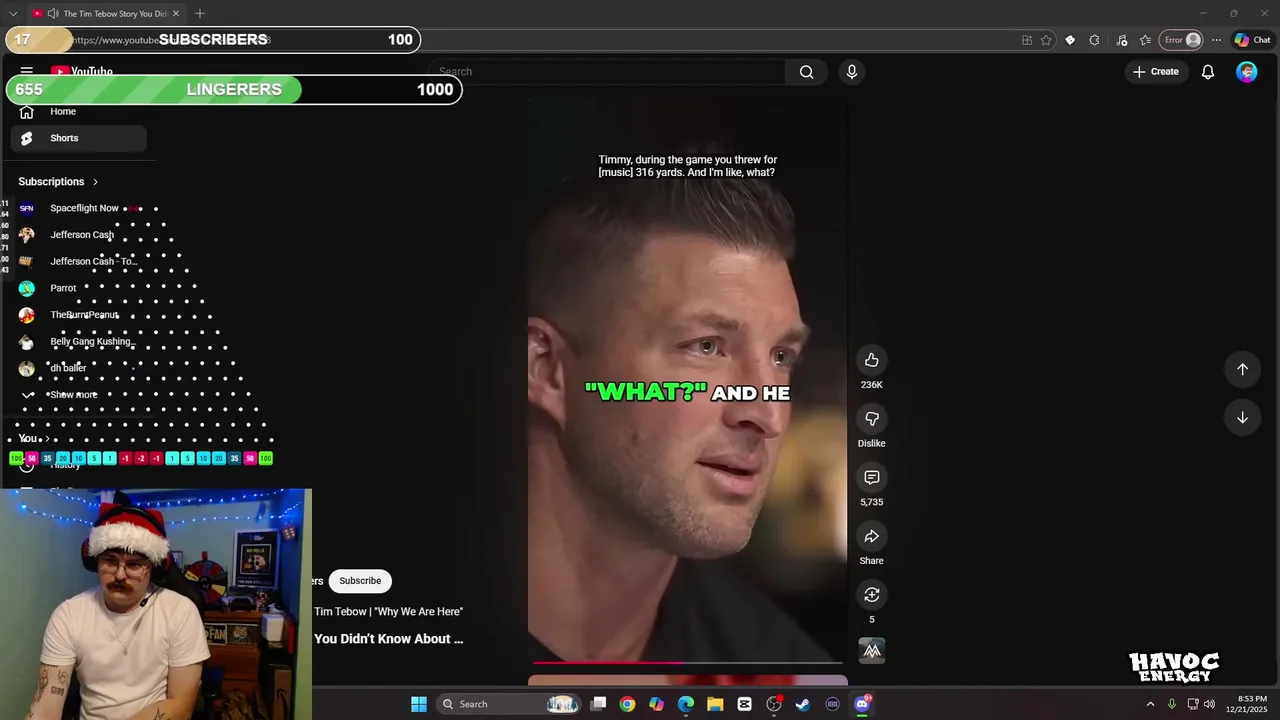Open the short's sound source thumbnail

872,651
